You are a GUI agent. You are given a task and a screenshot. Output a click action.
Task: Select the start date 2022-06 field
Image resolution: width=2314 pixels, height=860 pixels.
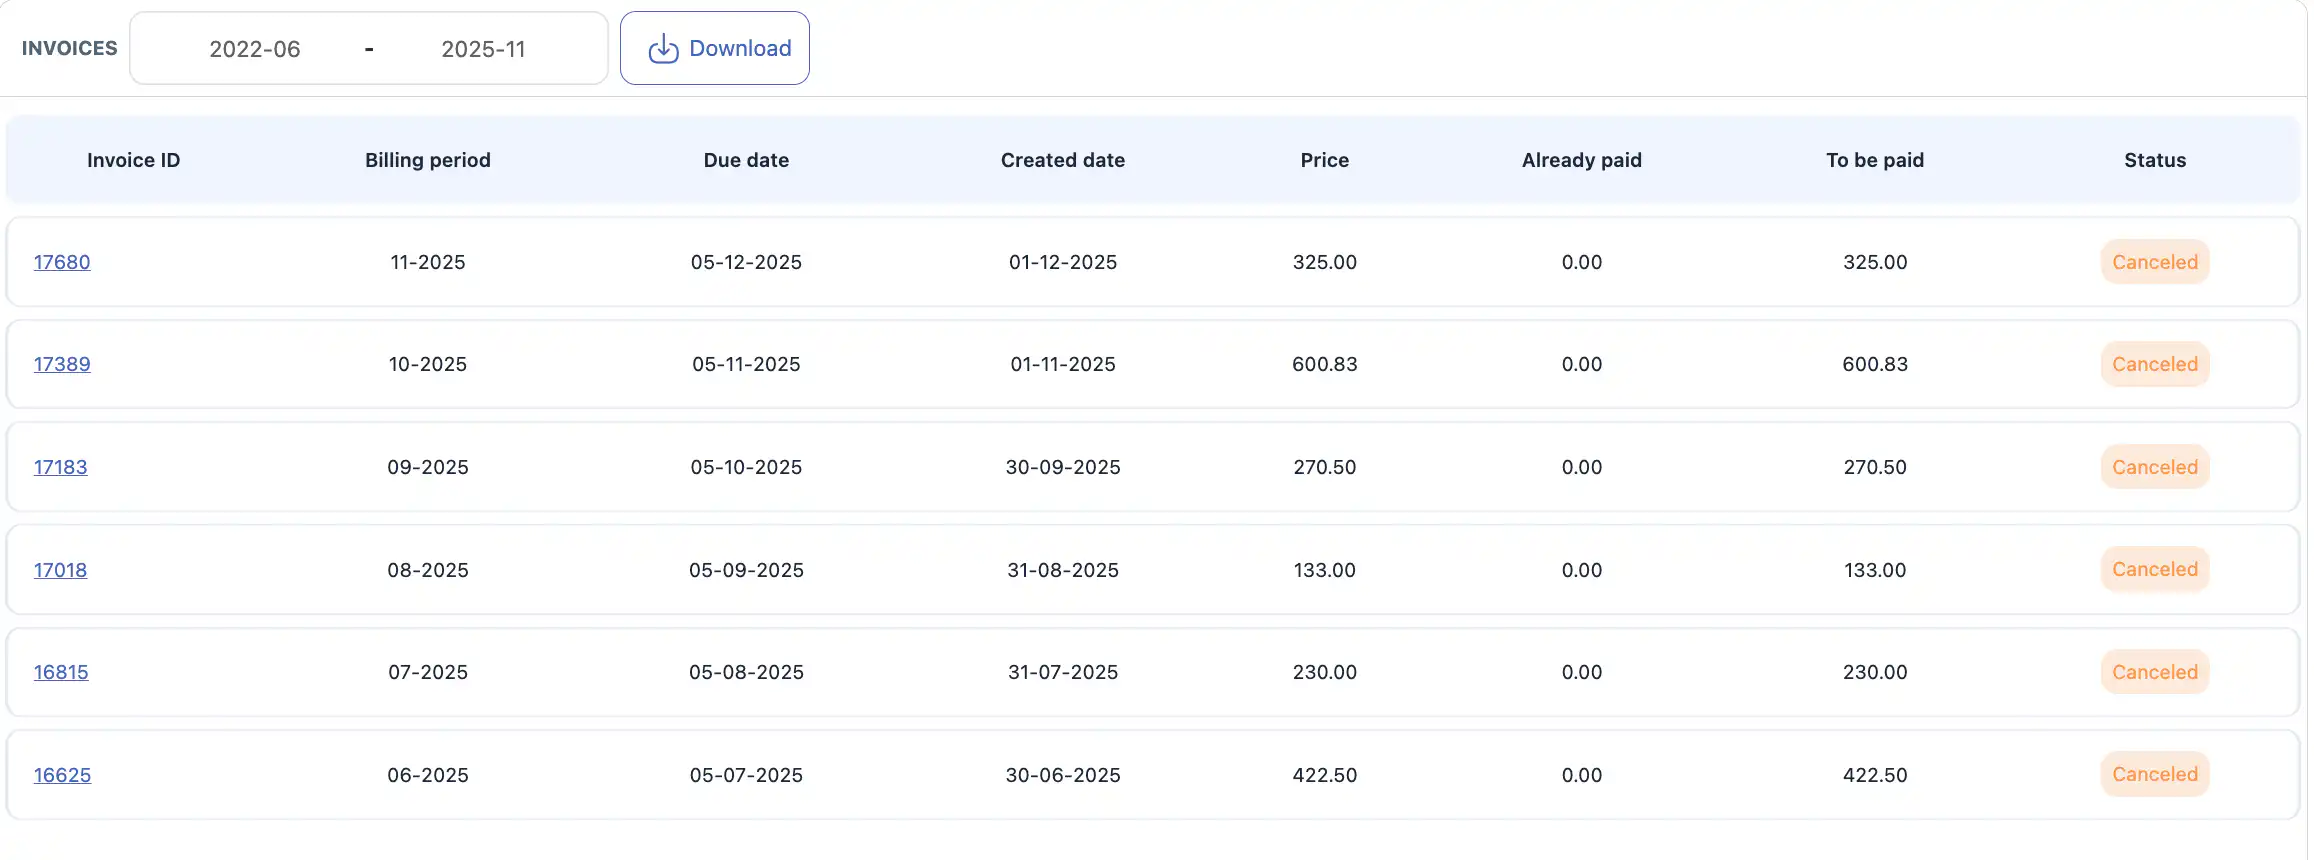click(x=254, y=49)
